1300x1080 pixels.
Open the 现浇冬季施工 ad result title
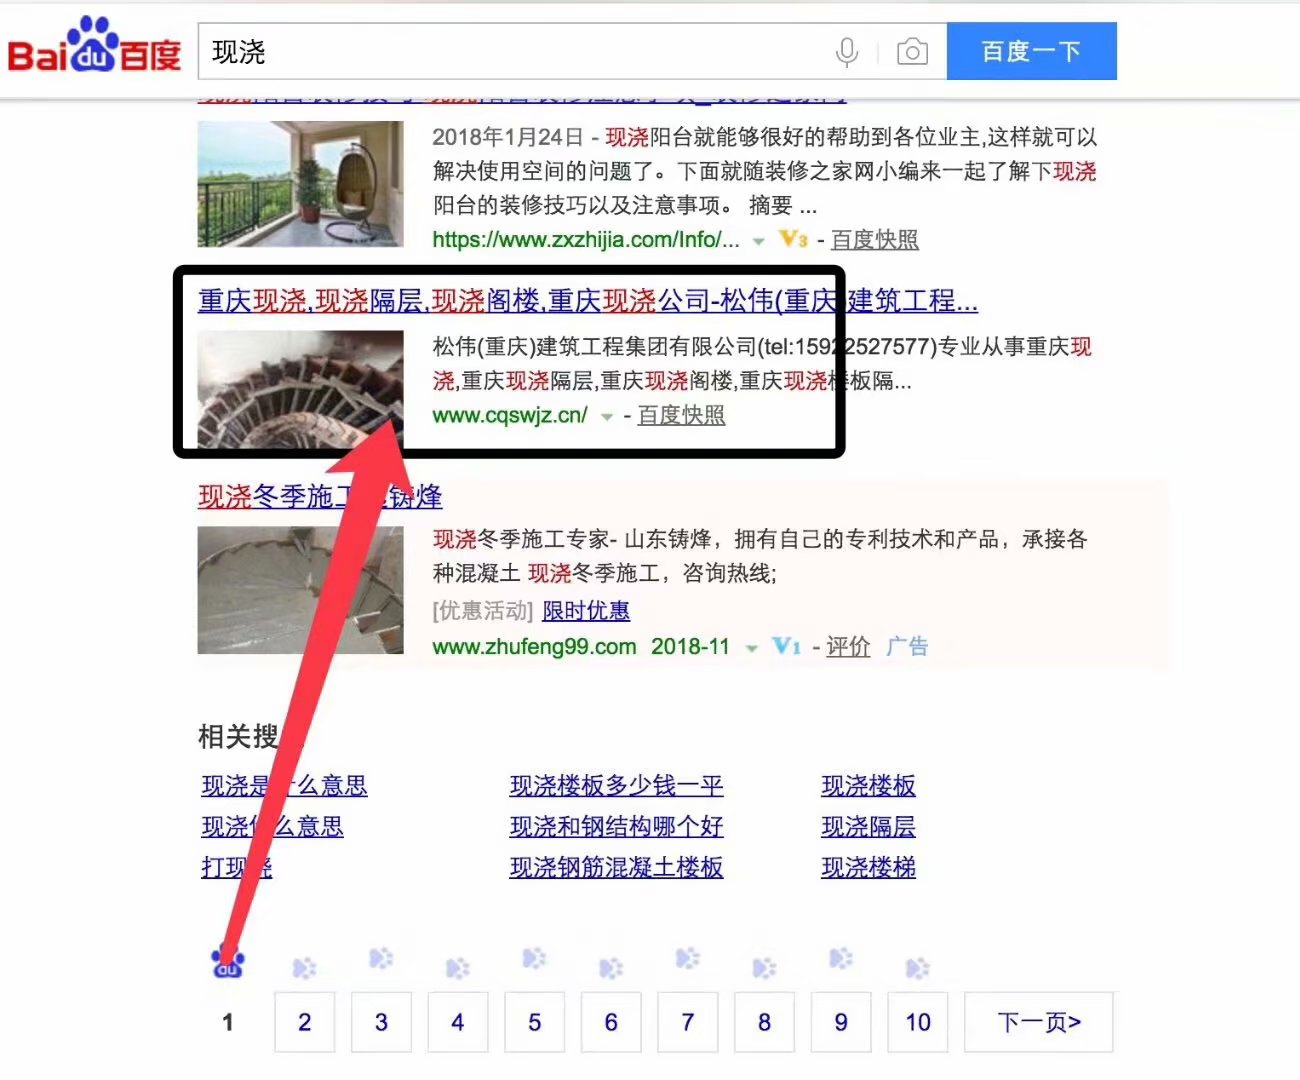[320, 496]
